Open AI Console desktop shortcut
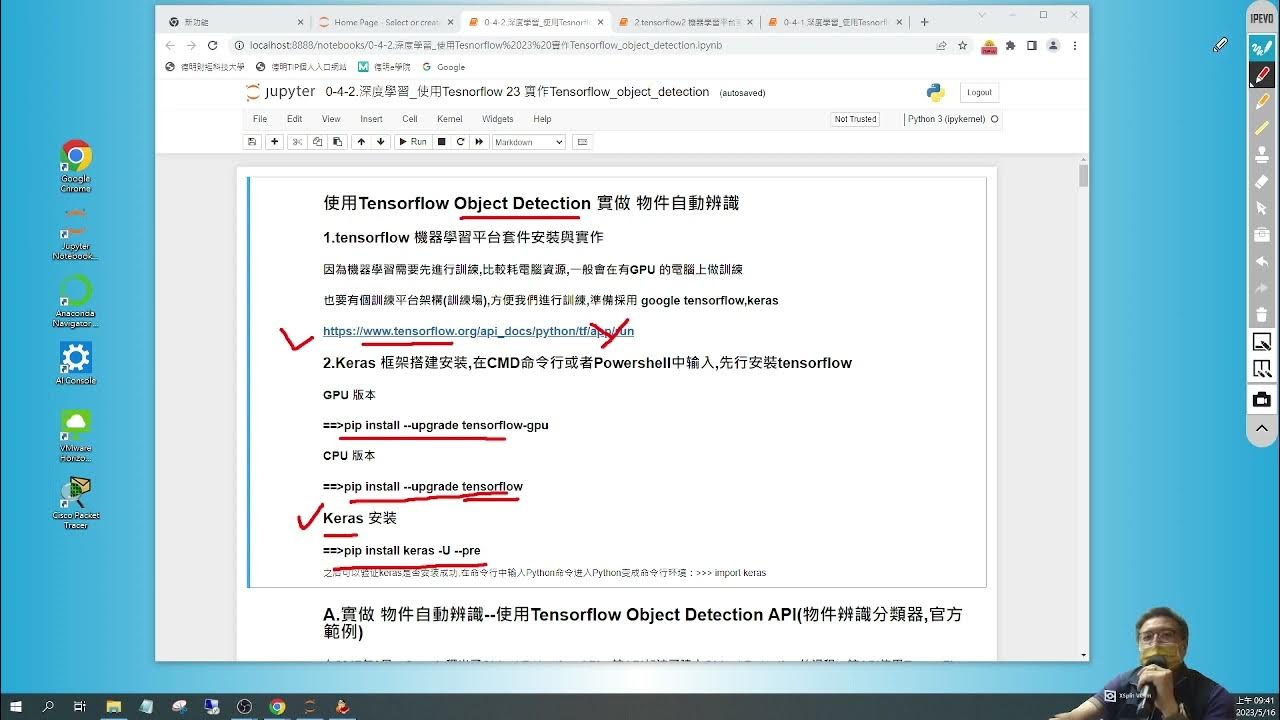 click(x=76, y=364)
